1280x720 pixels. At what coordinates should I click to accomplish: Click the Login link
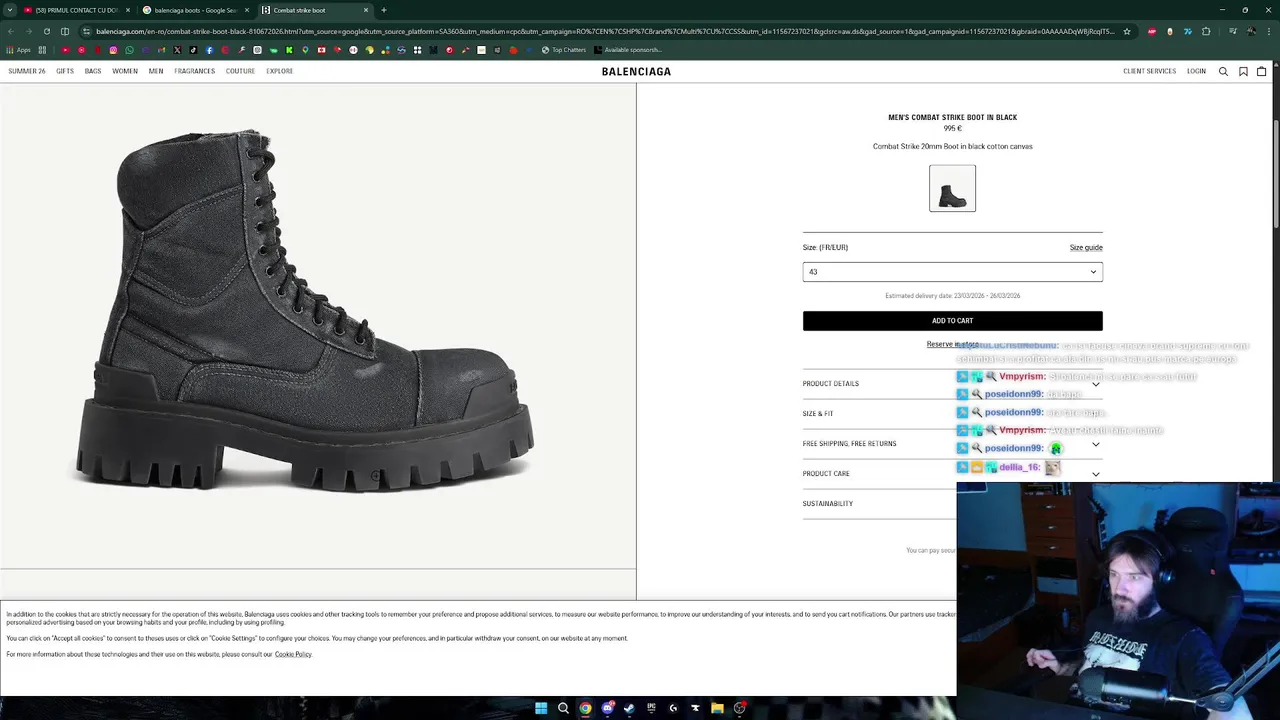tap(1196, 71)
